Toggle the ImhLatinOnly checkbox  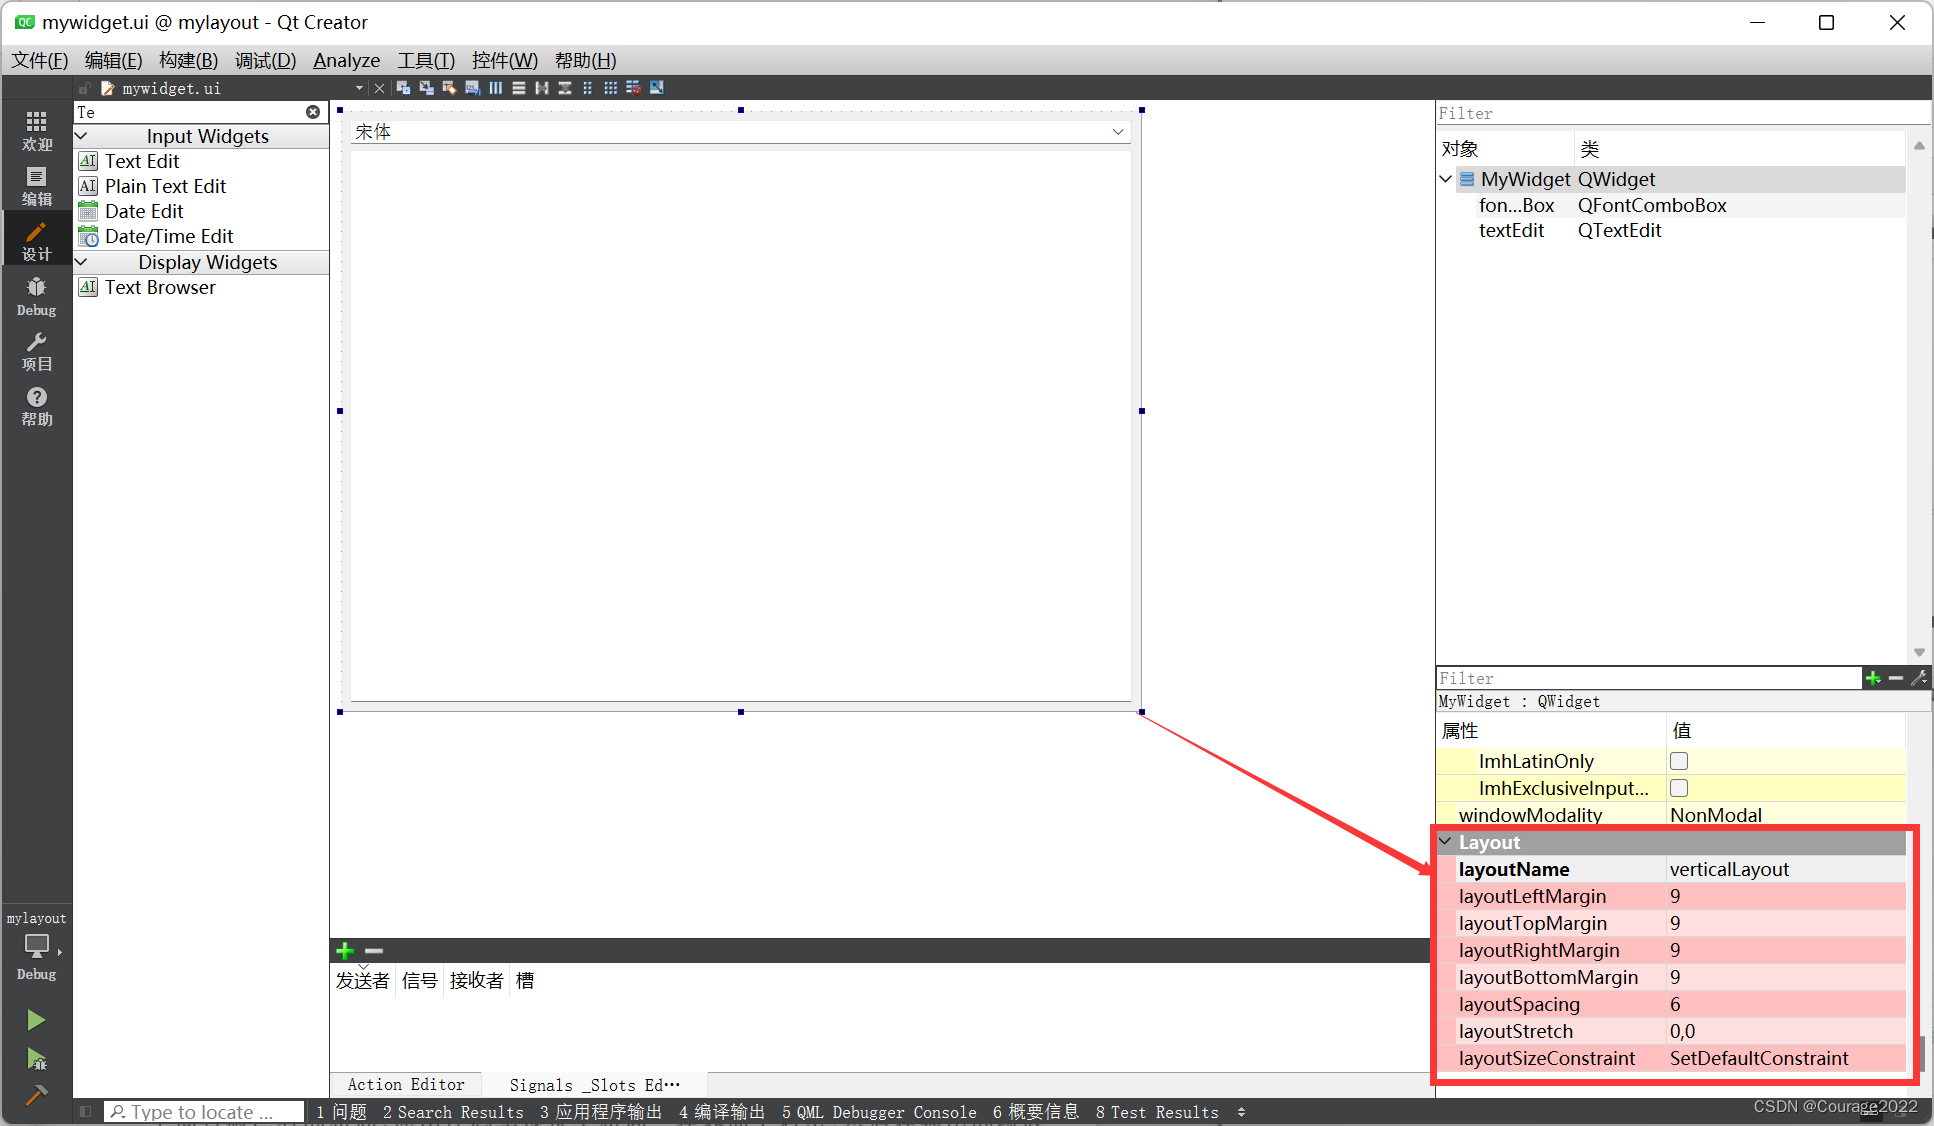[1679, 761]
